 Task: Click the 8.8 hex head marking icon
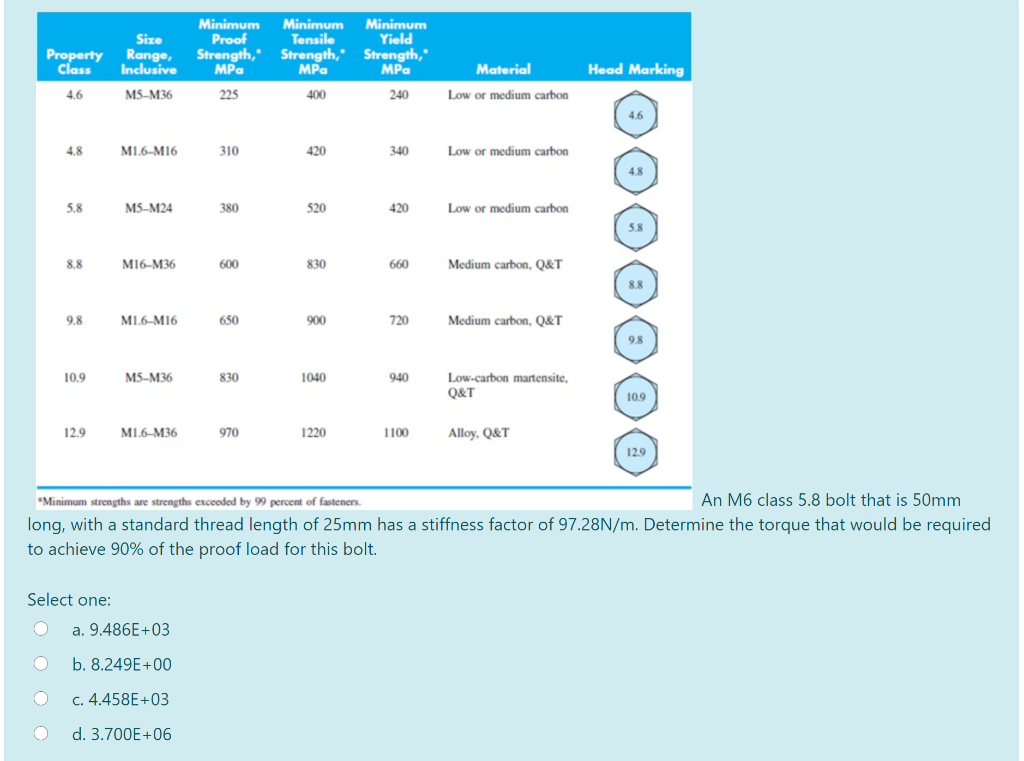click(x=634, y=284)
